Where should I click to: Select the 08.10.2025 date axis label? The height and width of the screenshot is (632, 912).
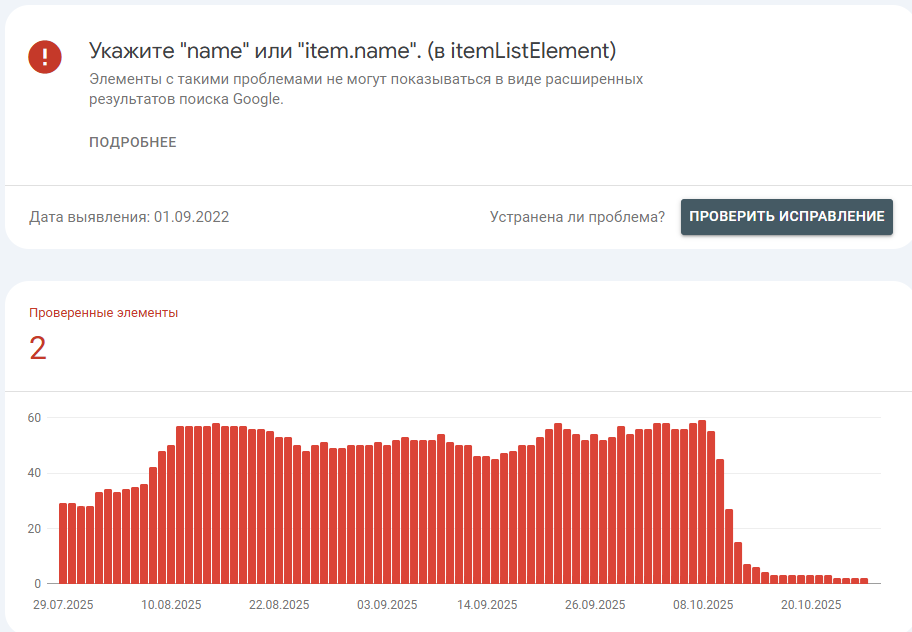point(703,605)
